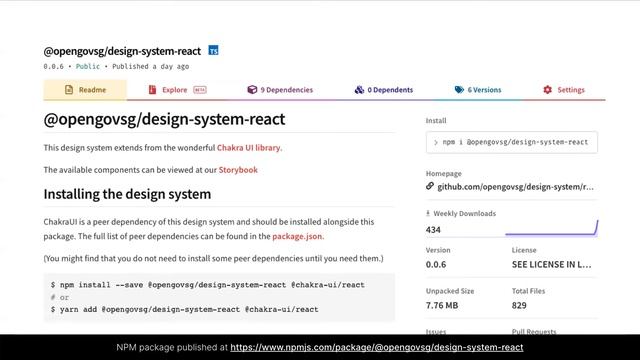Image resolution: width=640 pixels, height=360 pixels.
Task: Click the large @opengovsg/design-system-react readme heading
Action: (x=164, y=119)
